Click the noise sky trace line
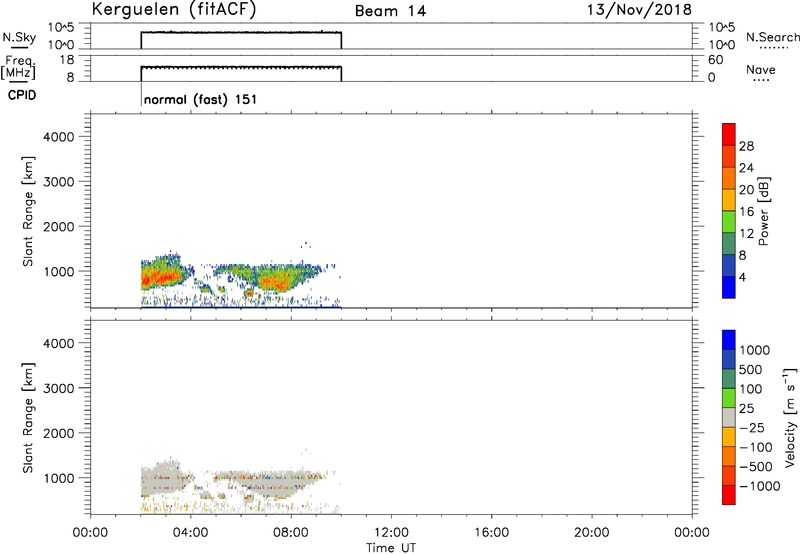This screenshot has height=554, width=800. tap(241, 33)
